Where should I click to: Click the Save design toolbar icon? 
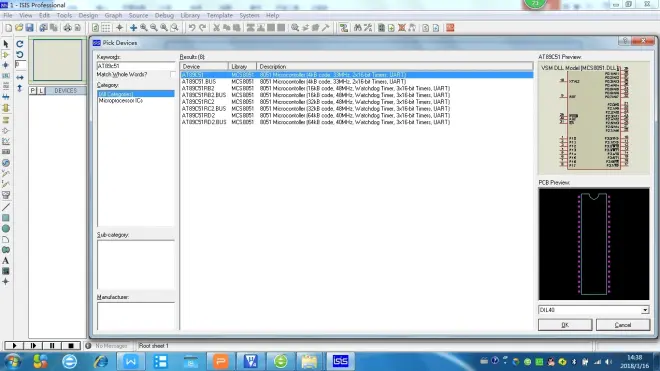point(29,28)
